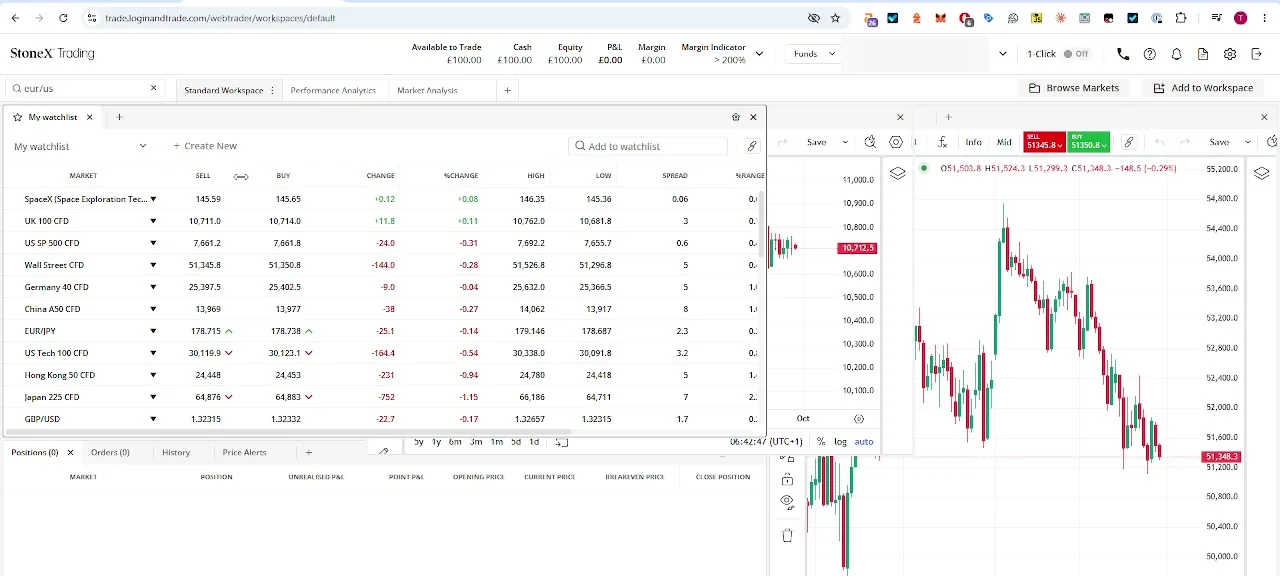Add new chart tab plus icon
This screenshot has height=576, width=1280.
coord(948,117)
